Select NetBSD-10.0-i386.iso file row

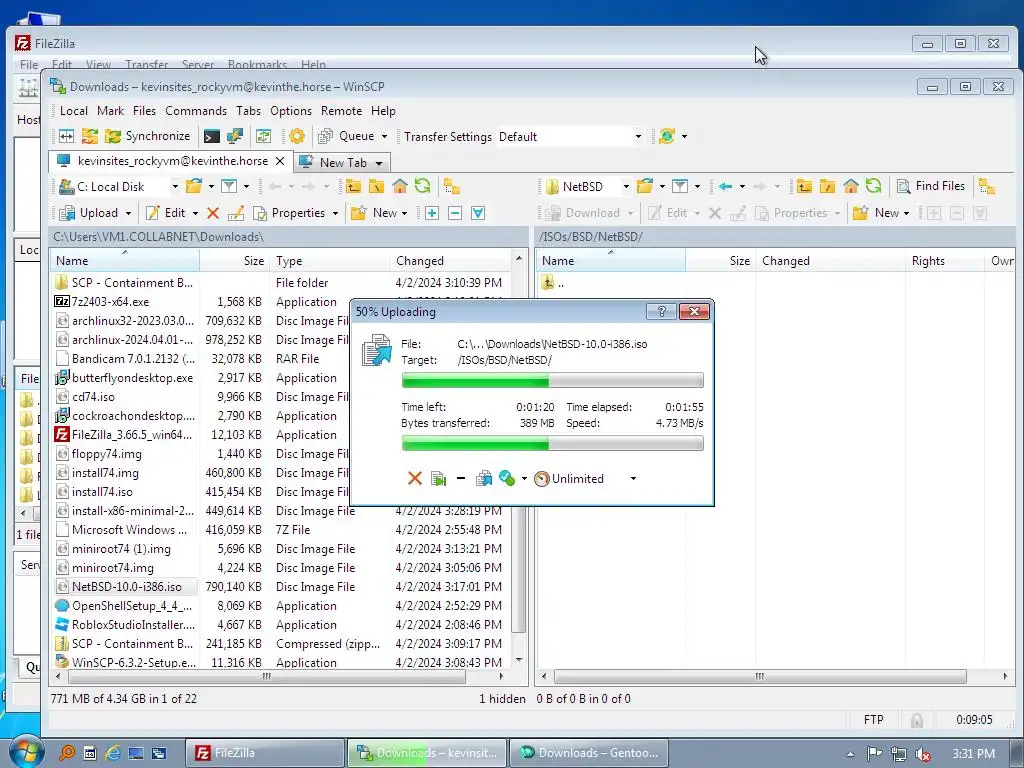[283, 586]
